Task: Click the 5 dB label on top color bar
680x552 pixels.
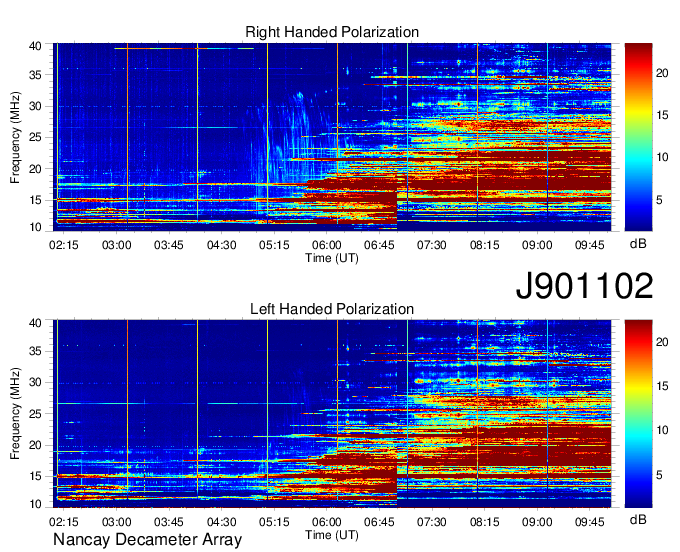Action: 659,200
